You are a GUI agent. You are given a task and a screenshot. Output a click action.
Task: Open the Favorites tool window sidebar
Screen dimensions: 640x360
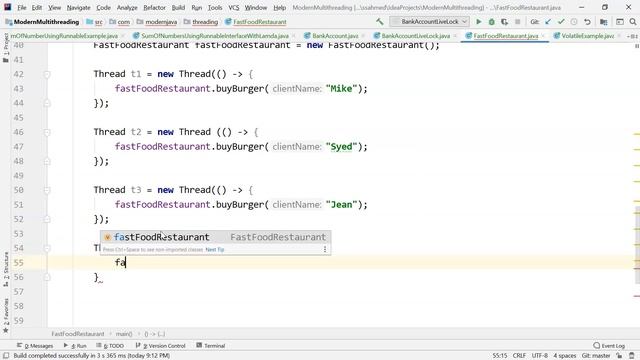[x=6, y=316]
